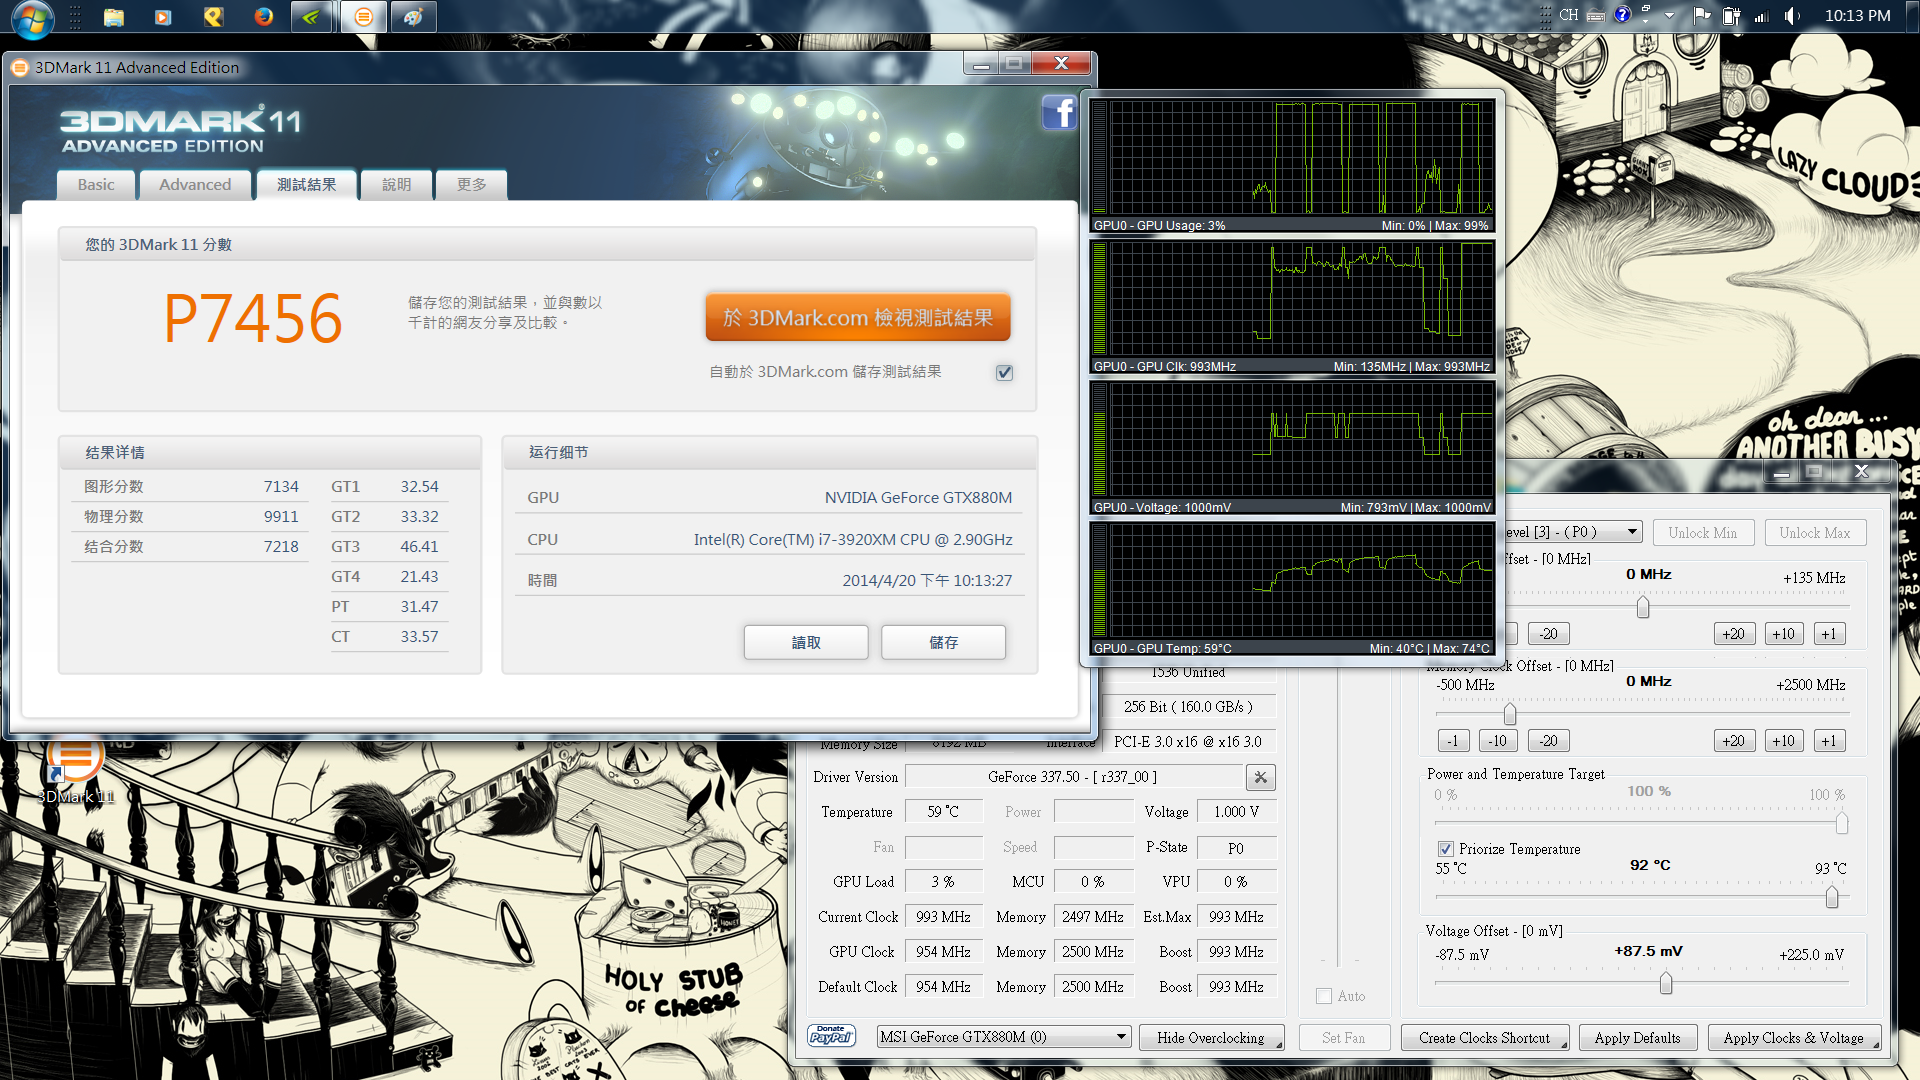Click the power target slider handle
The width and height of the screenshot is (1920, 1080).
[x=1842, y=823]
